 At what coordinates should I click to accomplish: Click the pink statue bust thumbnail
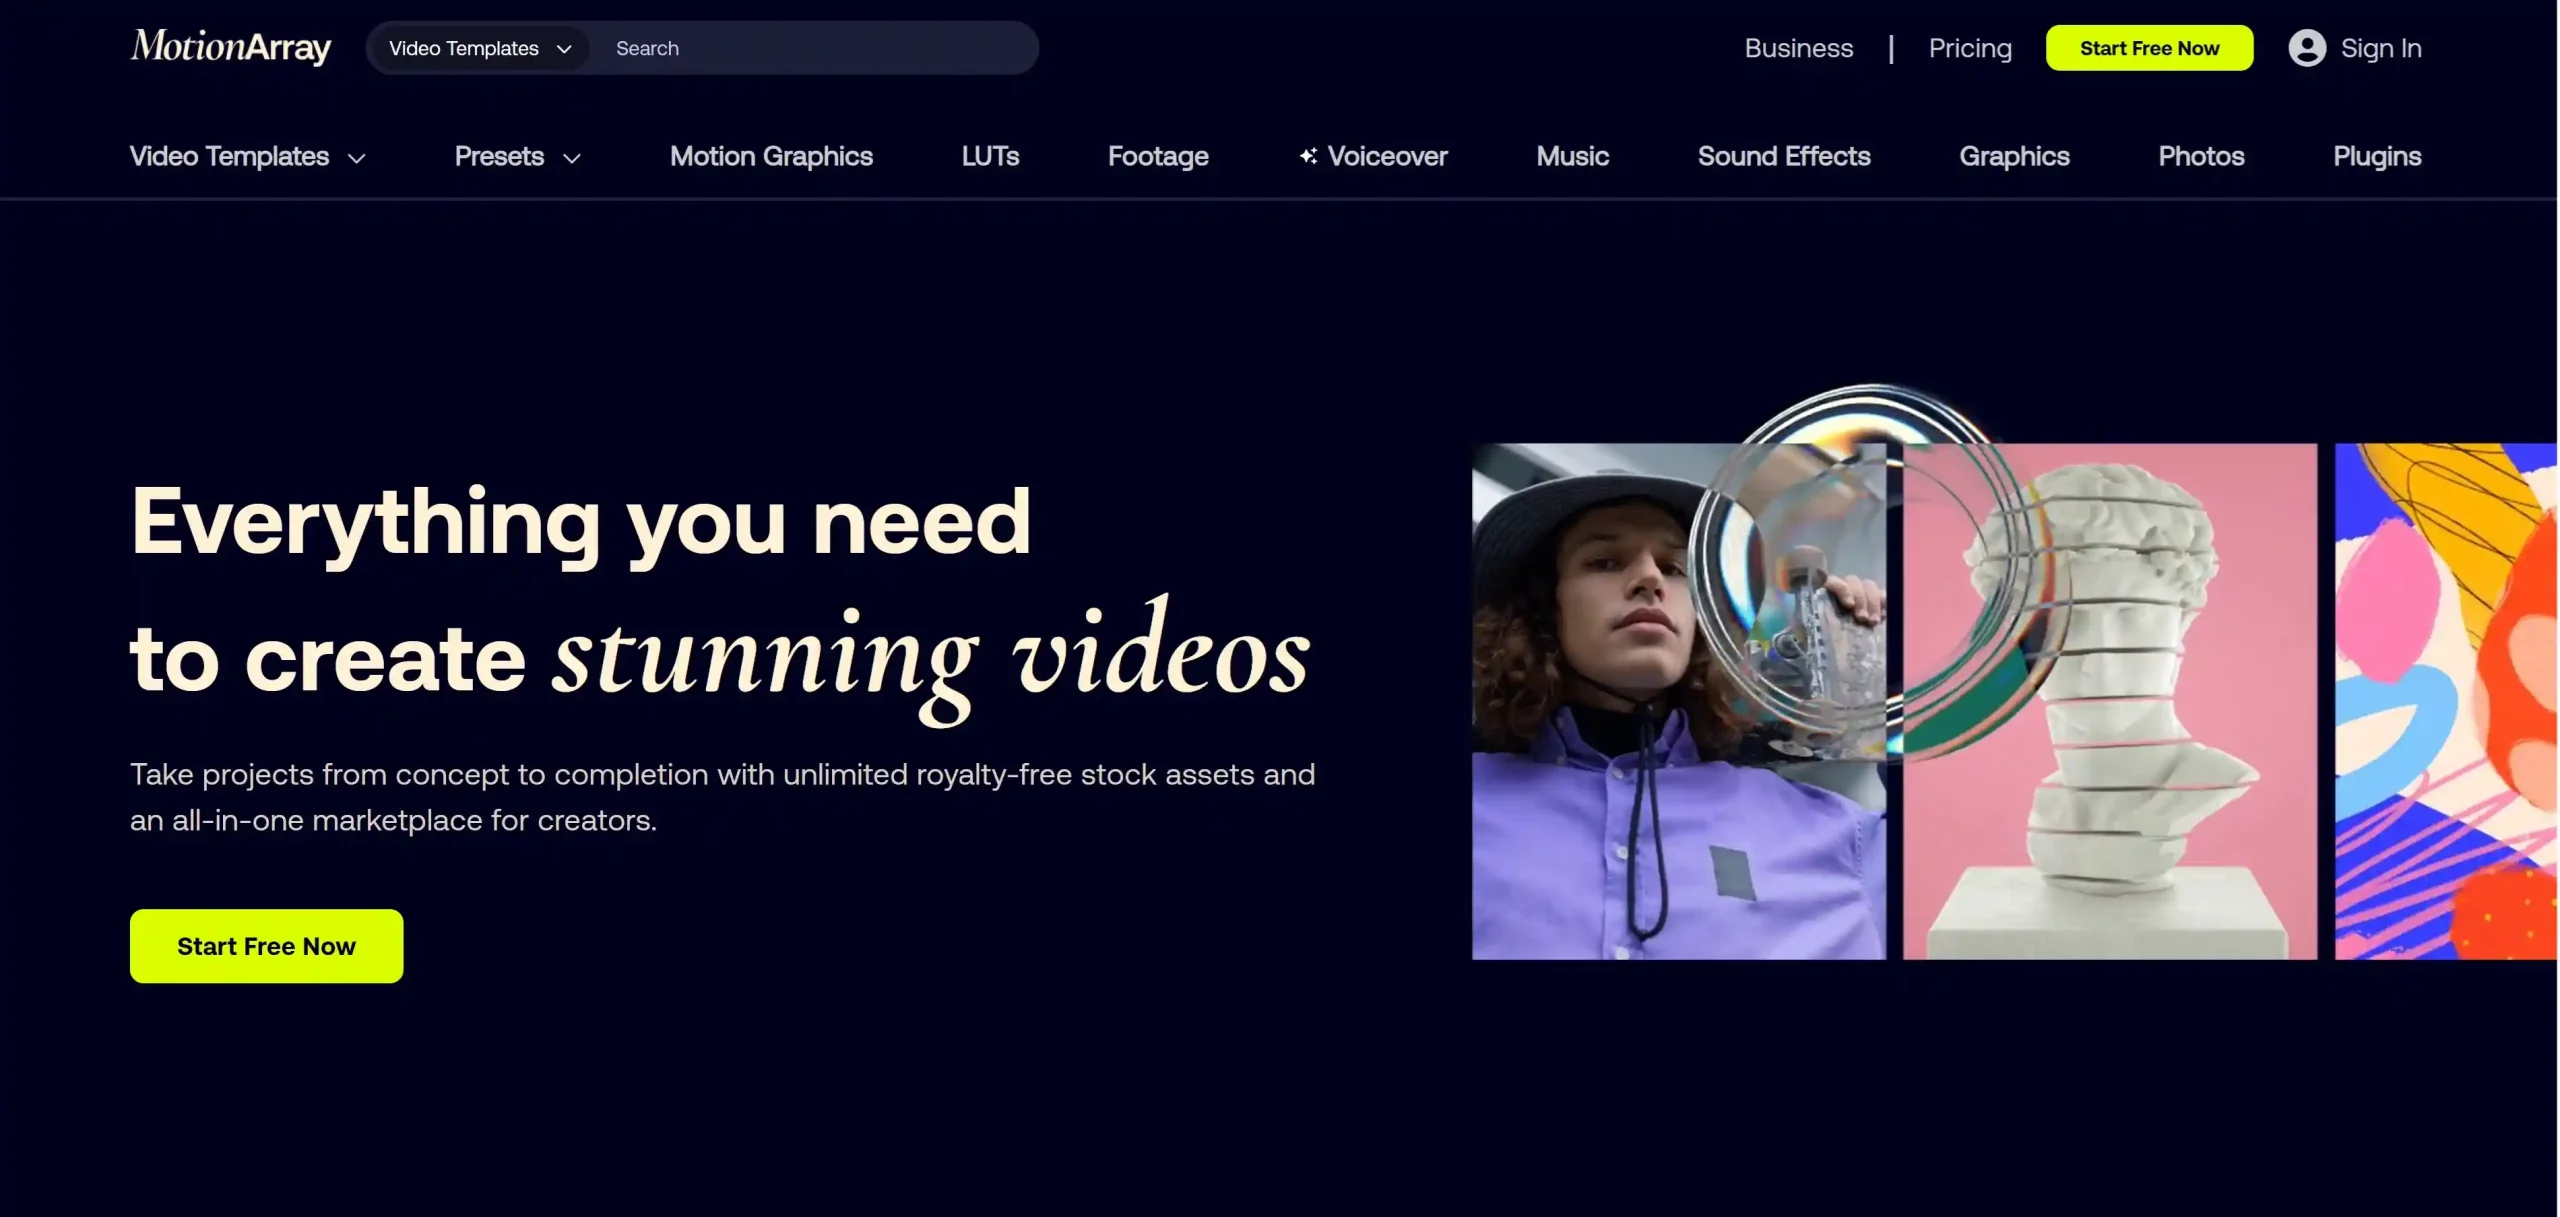point(2110,700)
